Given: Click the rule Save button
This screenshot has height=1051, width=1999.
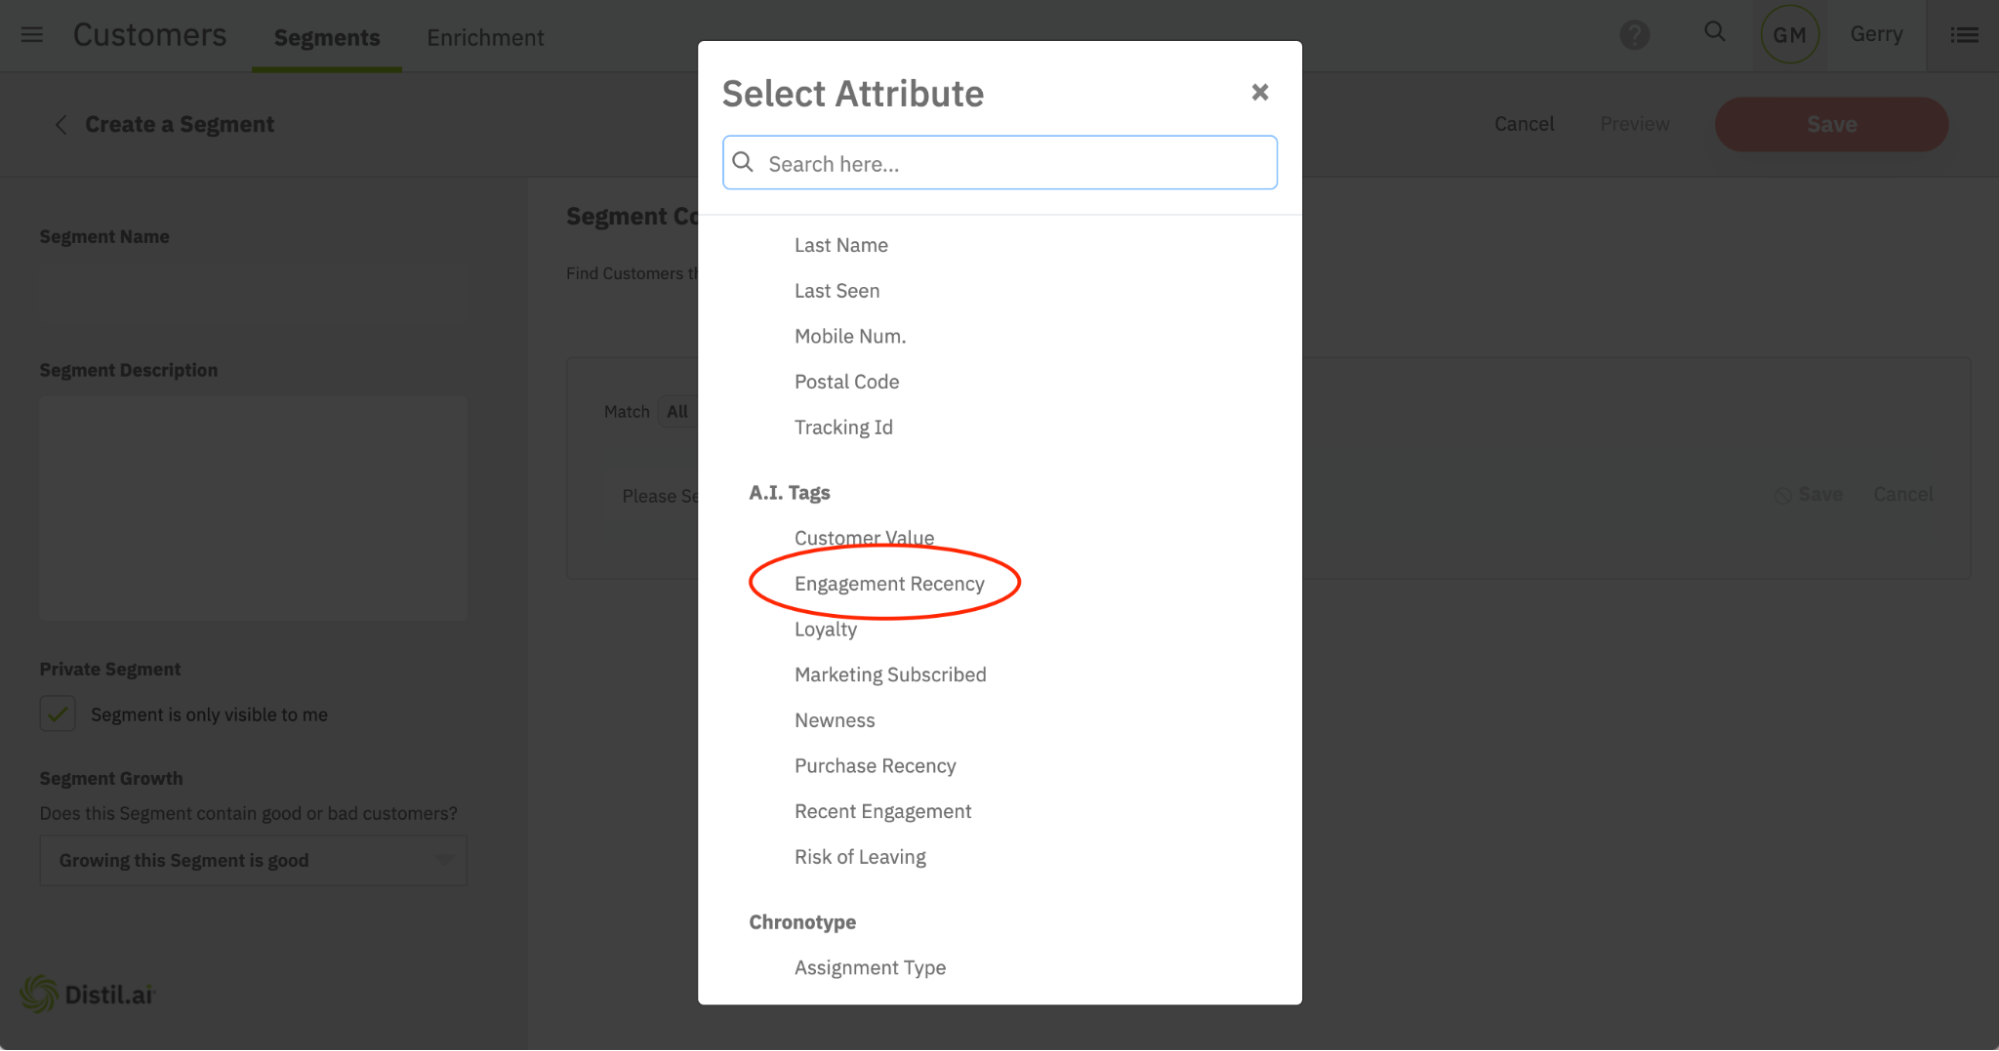Looking at the screenshot, I should coord(1808,494).
